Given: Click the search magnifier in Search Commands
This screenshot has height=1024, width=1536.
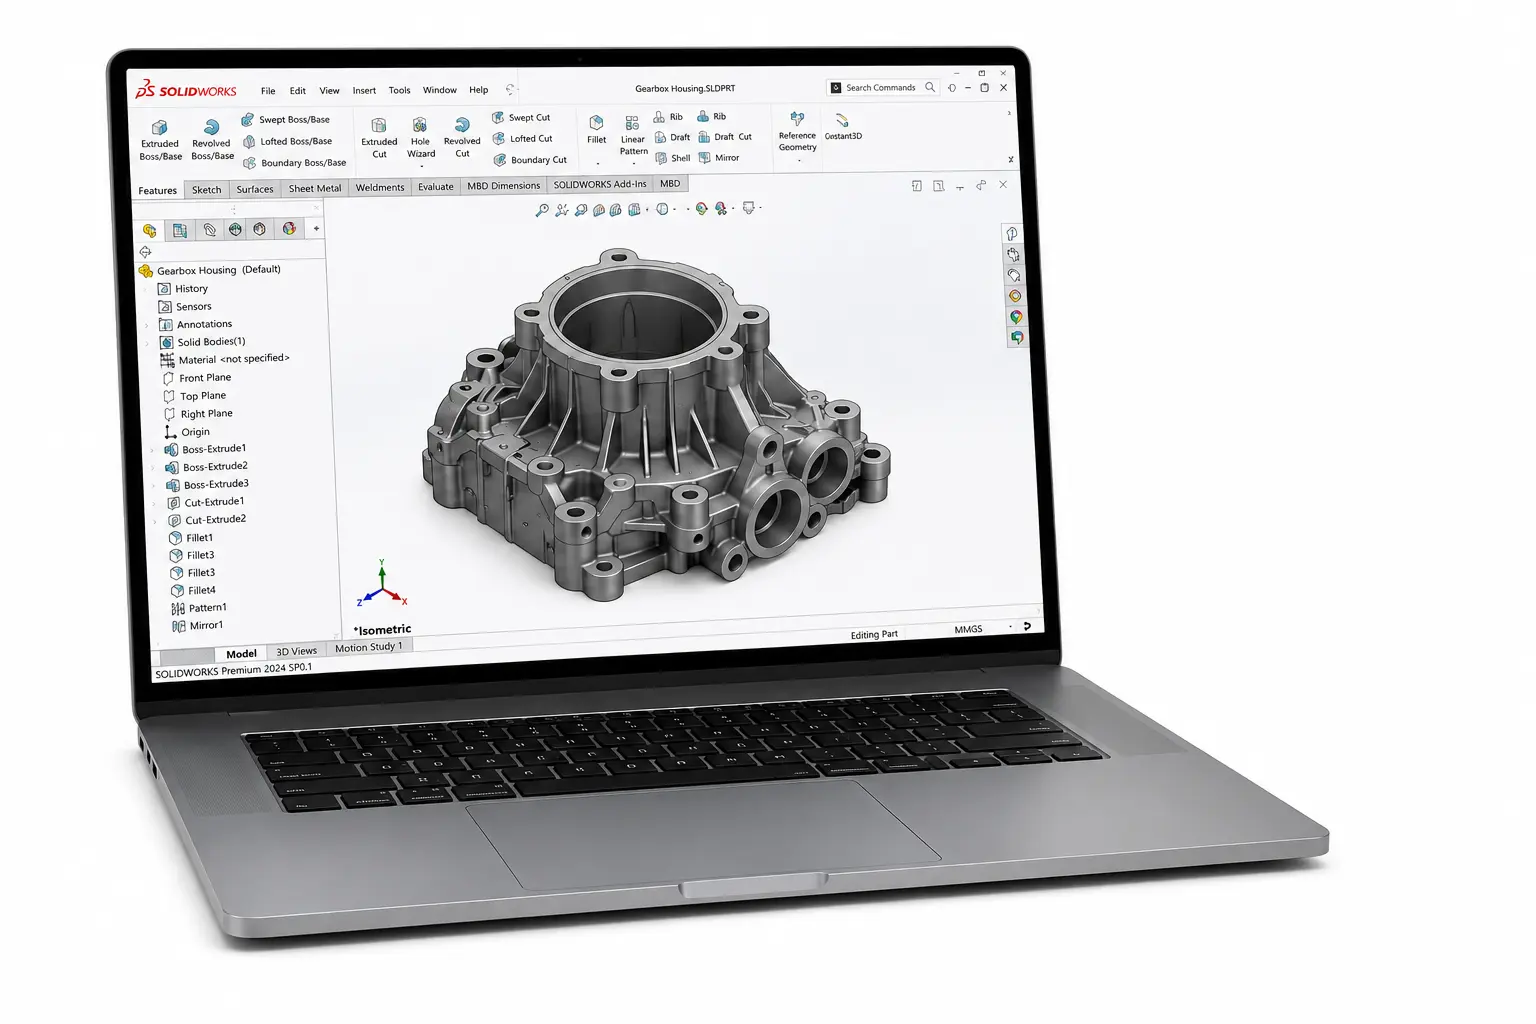Looking at the screenshot, I should tap(930, 87).
